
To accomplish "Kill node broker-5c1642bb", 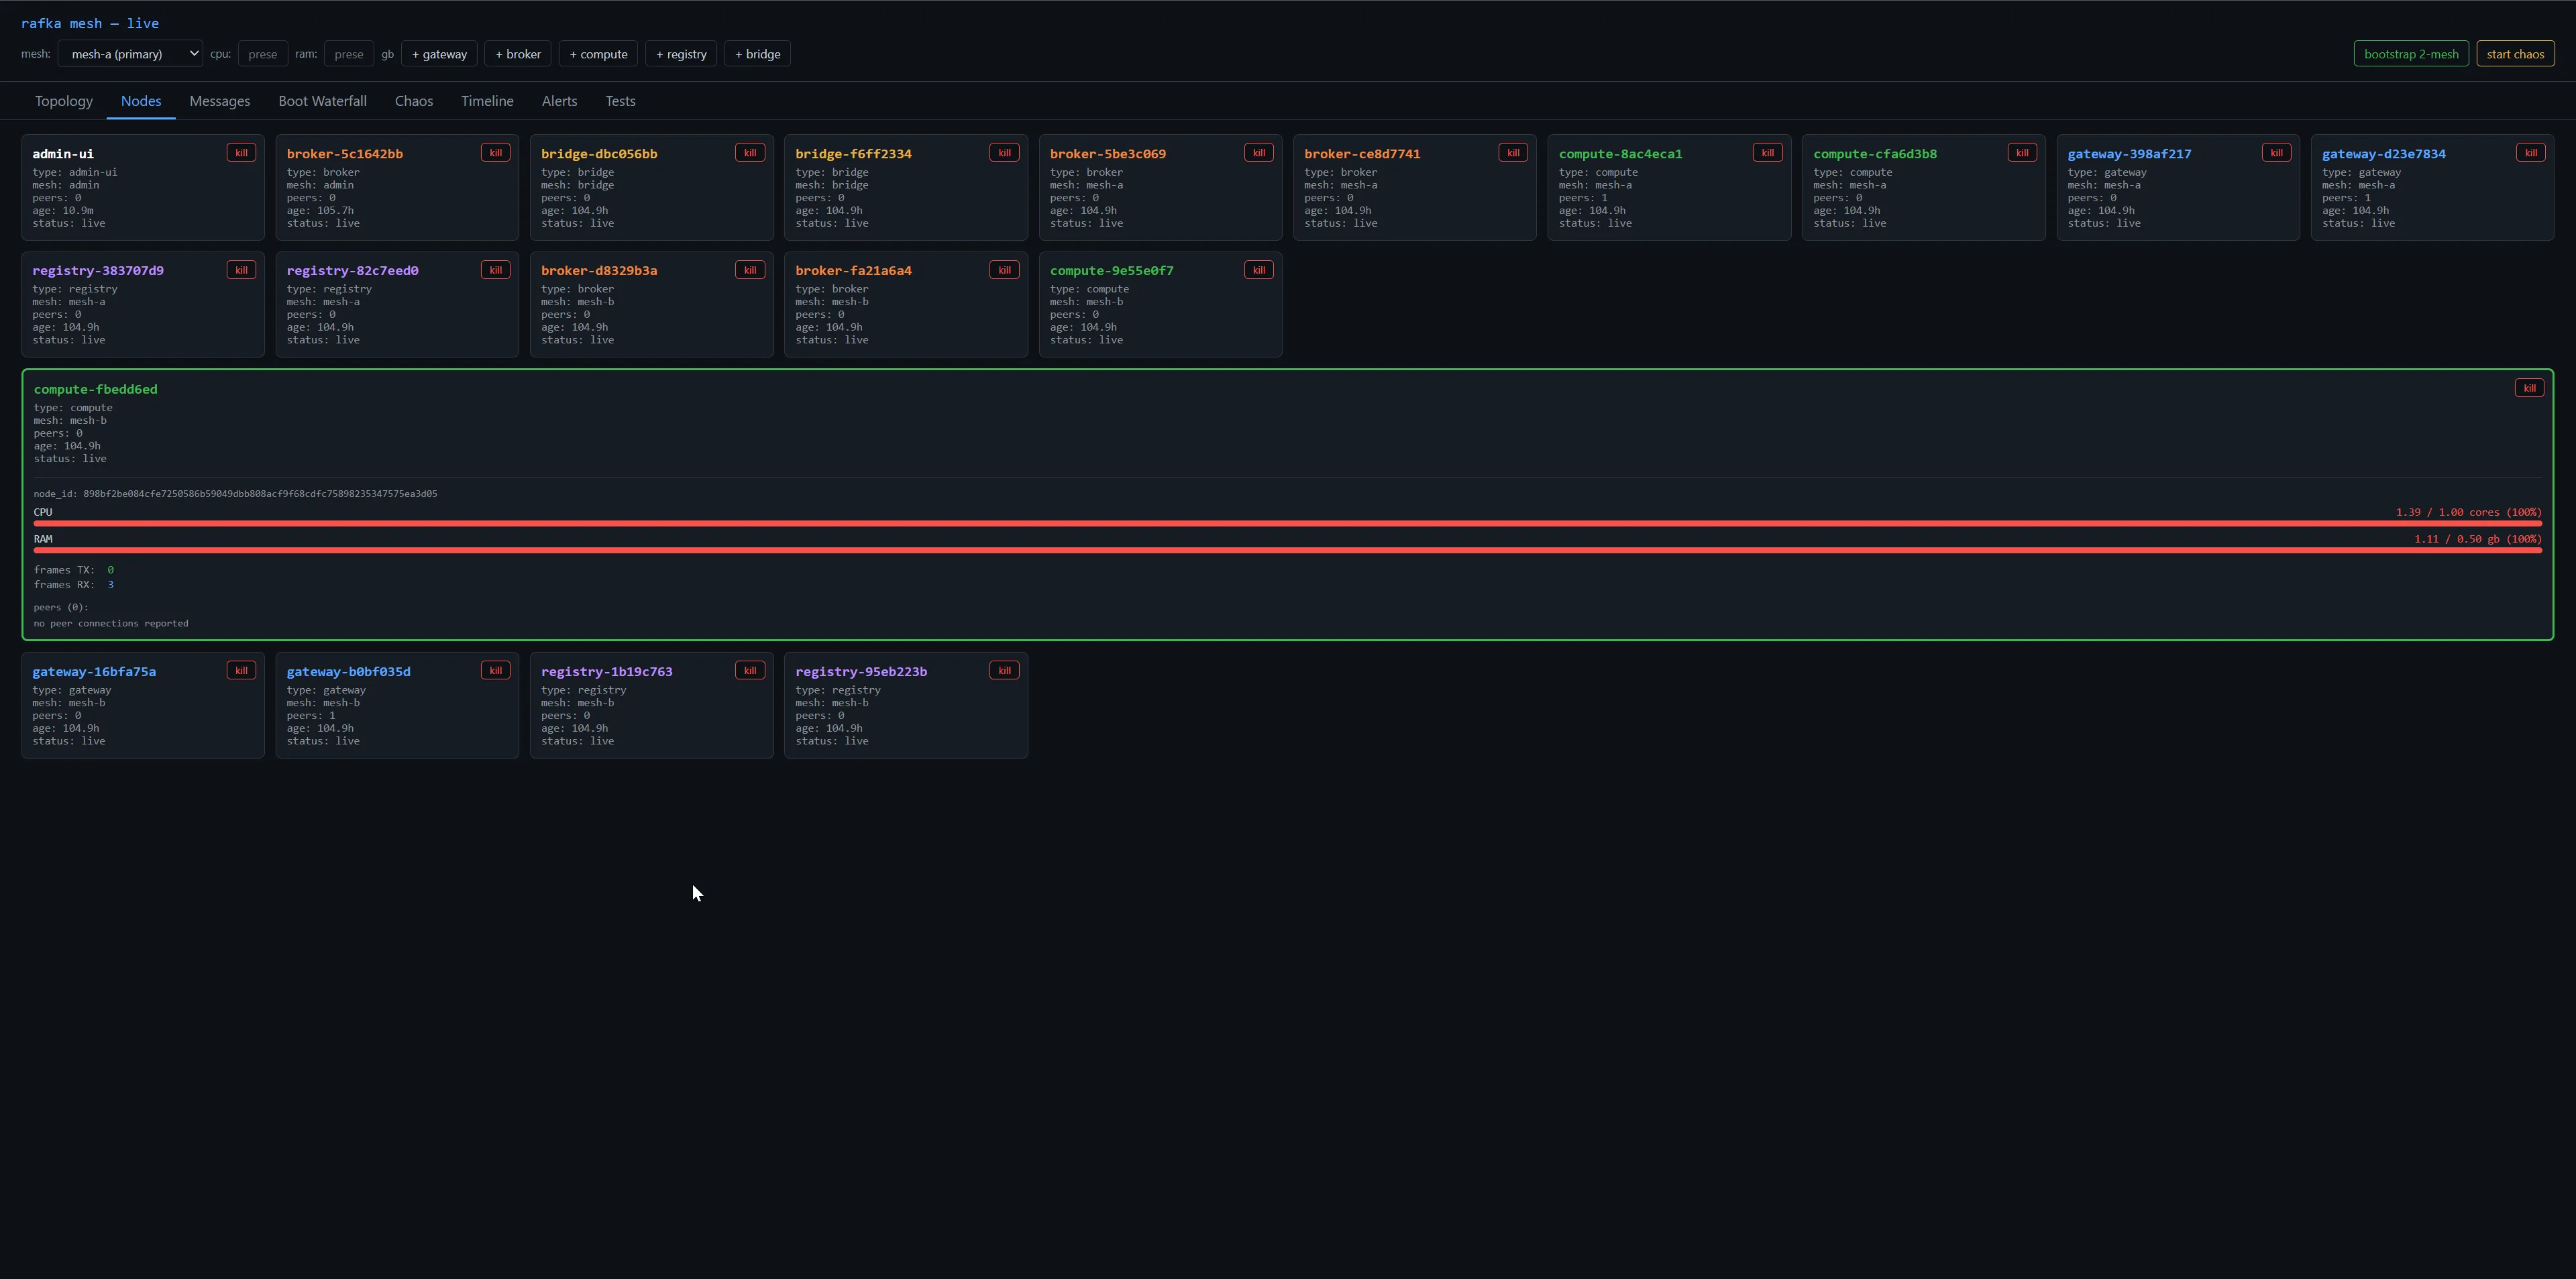I will 495,153.
